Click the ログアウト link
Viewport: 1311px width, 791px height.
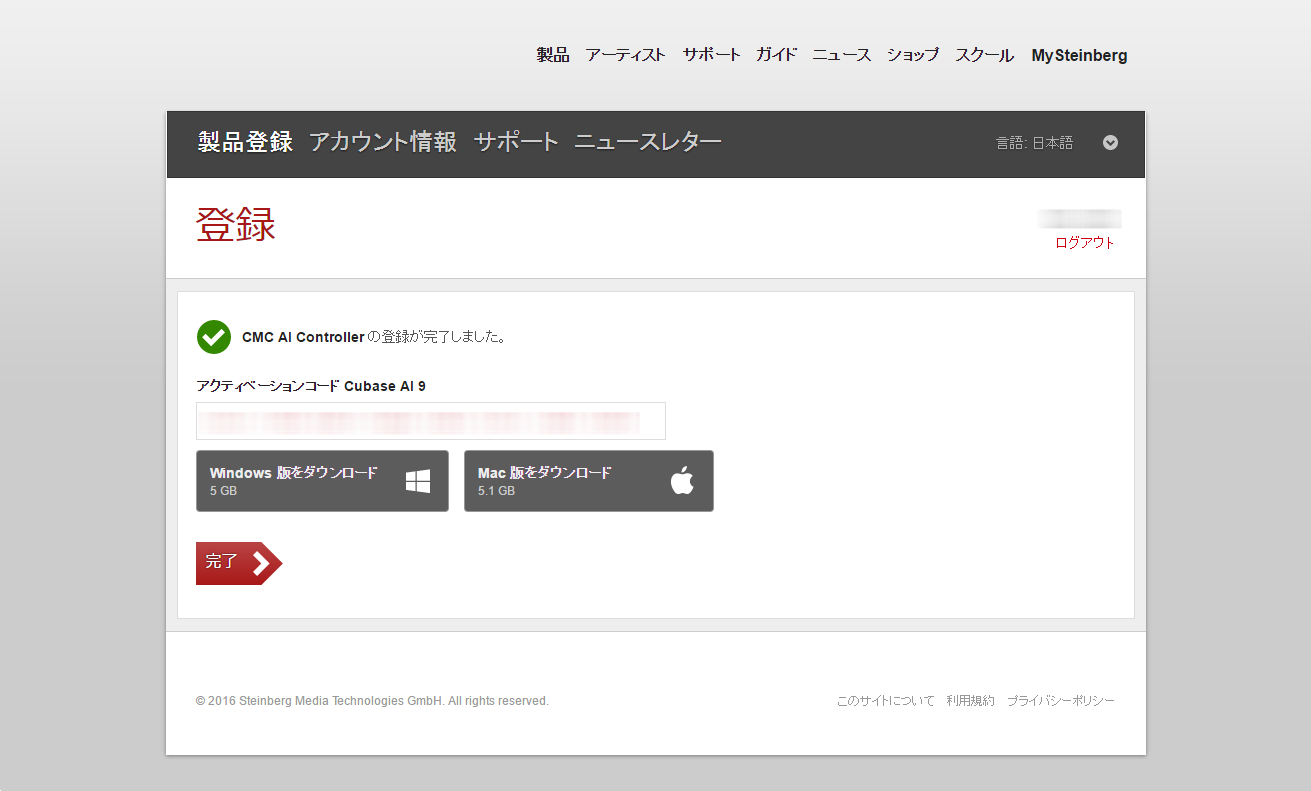[x=1085, y=243]
